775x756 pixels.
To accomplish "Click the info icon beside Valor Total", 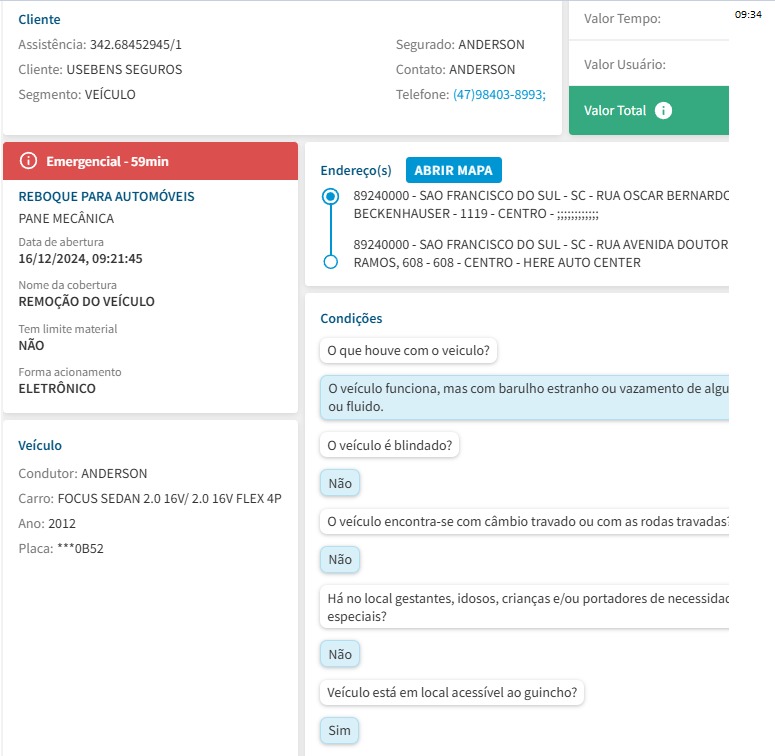I will point(663,111).
